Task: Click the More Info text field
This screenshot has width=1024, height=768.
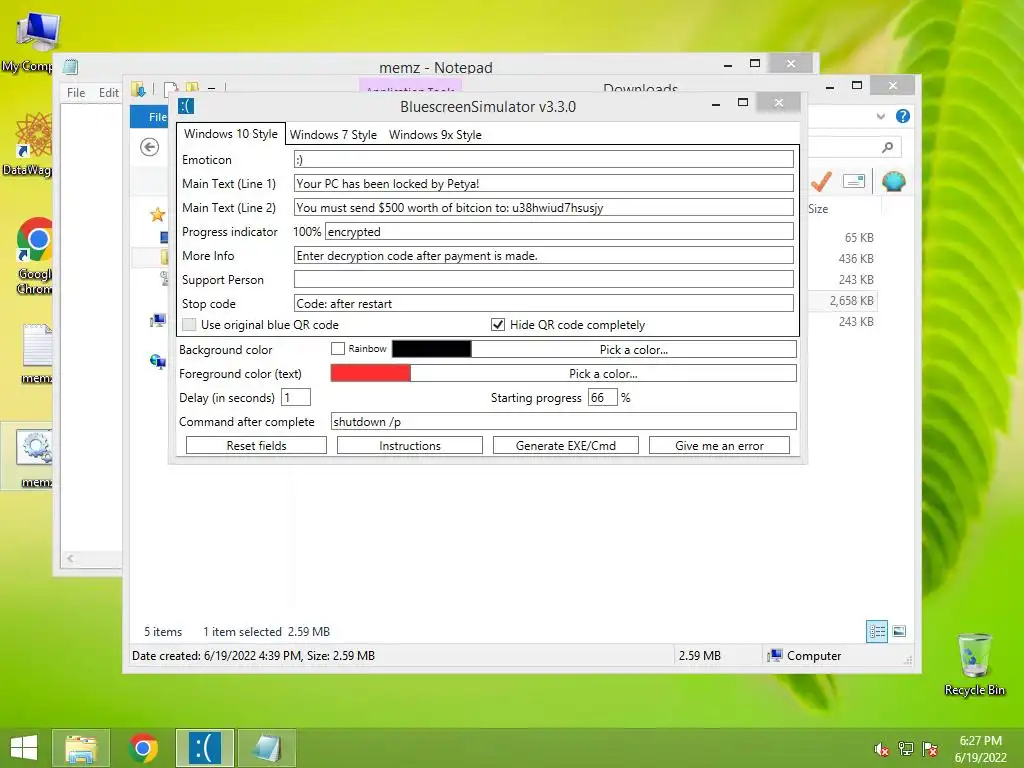Action: coord(543,255)
